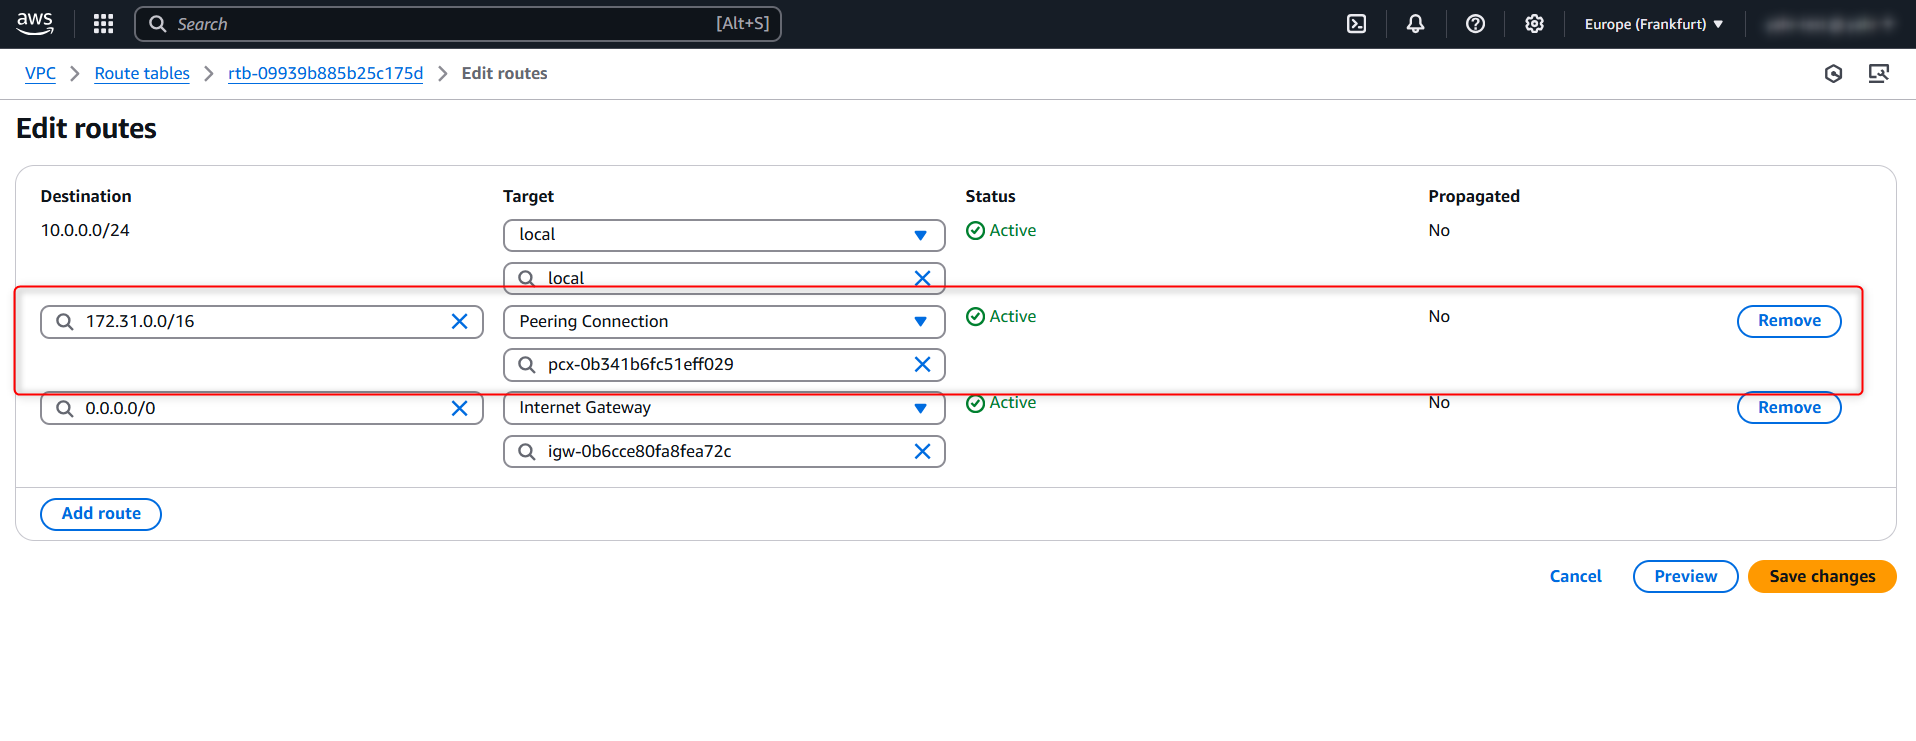Launch CloudShell from the top bar

[1356, 24]
